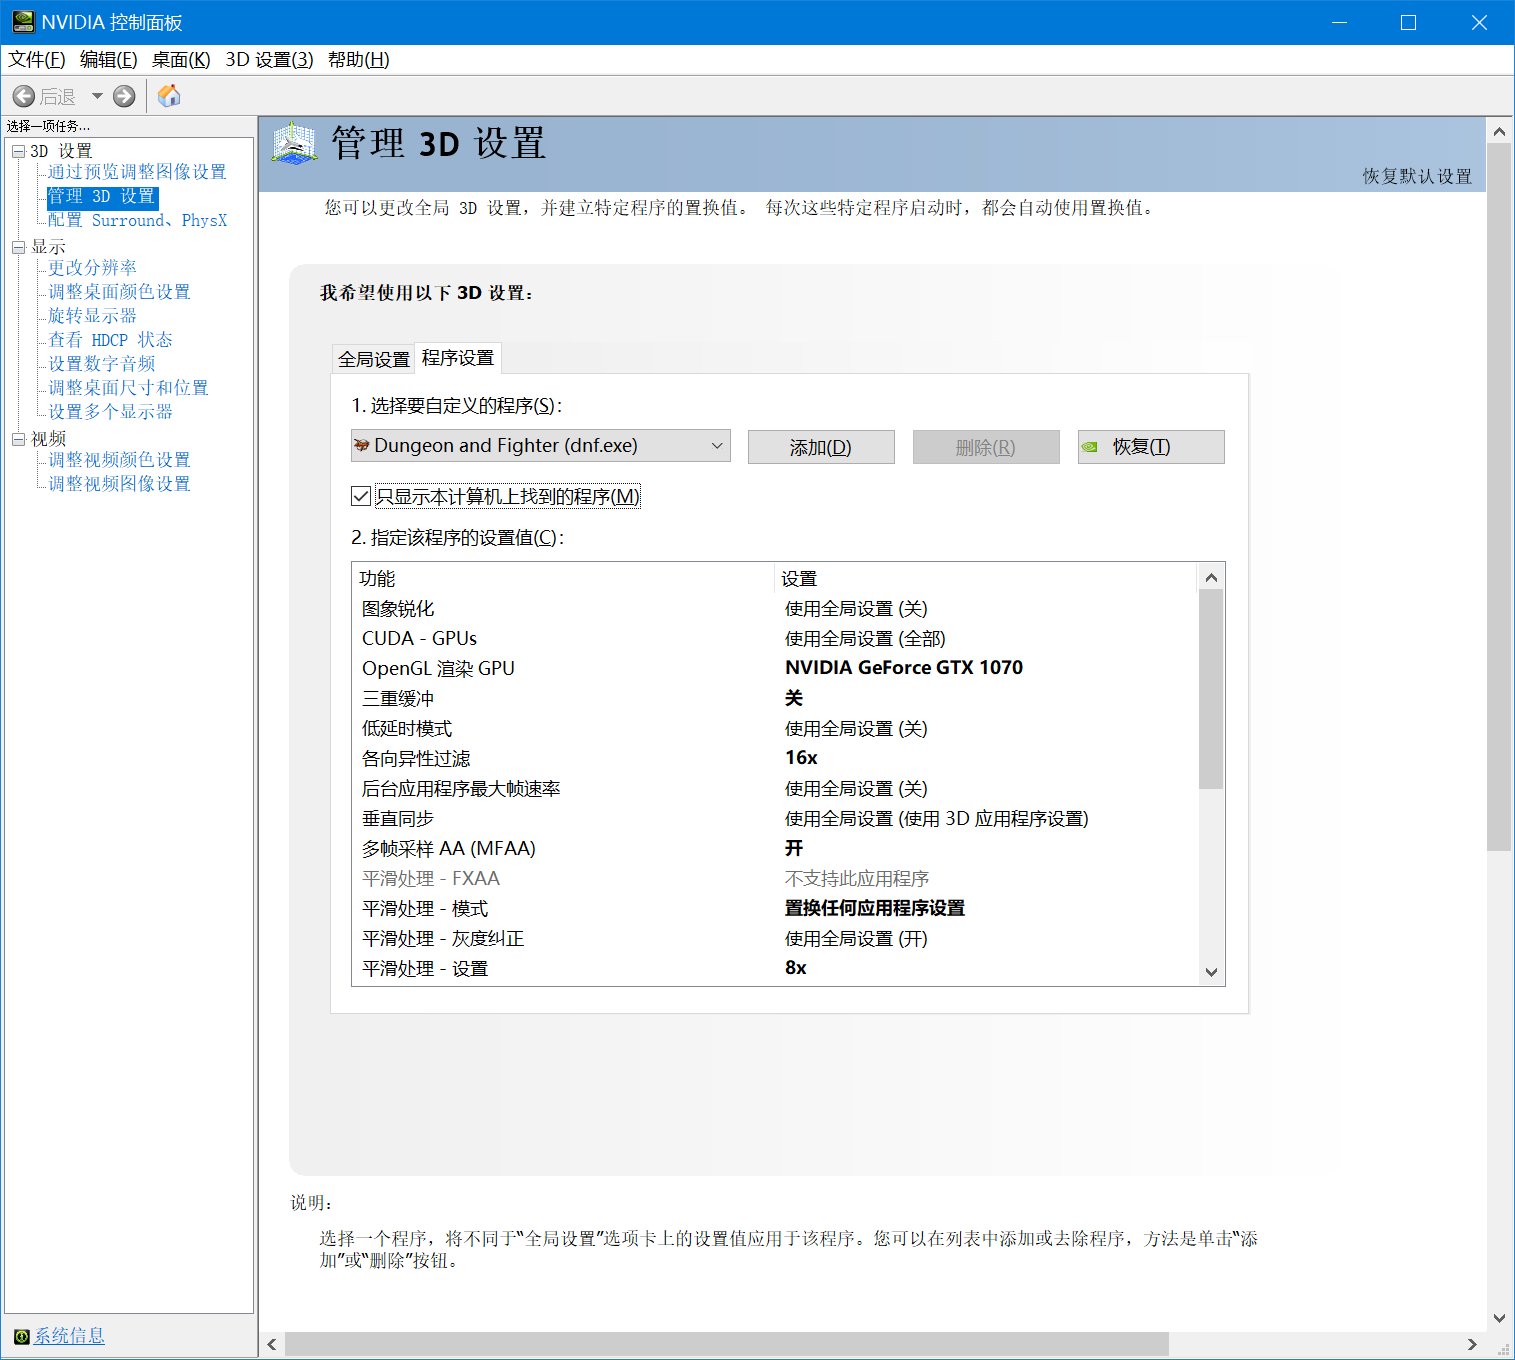The height and width of the screenshot is (1360, 1515).
Task: Open the 文件(F) menu
Action: coord(37,59)
